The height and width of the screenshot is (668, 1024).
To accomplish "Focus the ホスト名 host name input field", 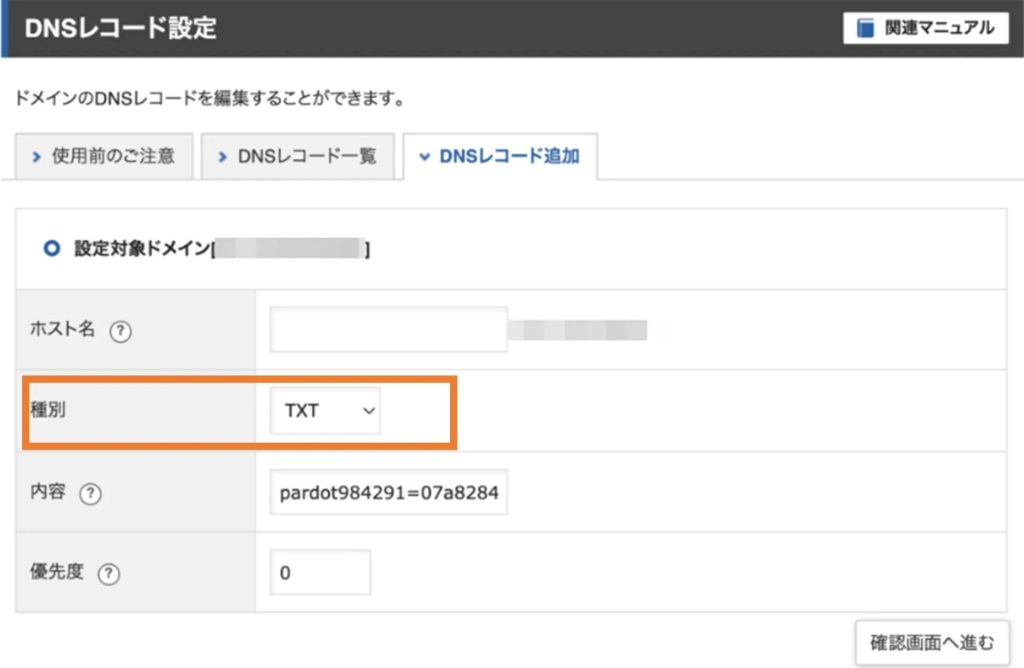I will click(x=389, y=330).
